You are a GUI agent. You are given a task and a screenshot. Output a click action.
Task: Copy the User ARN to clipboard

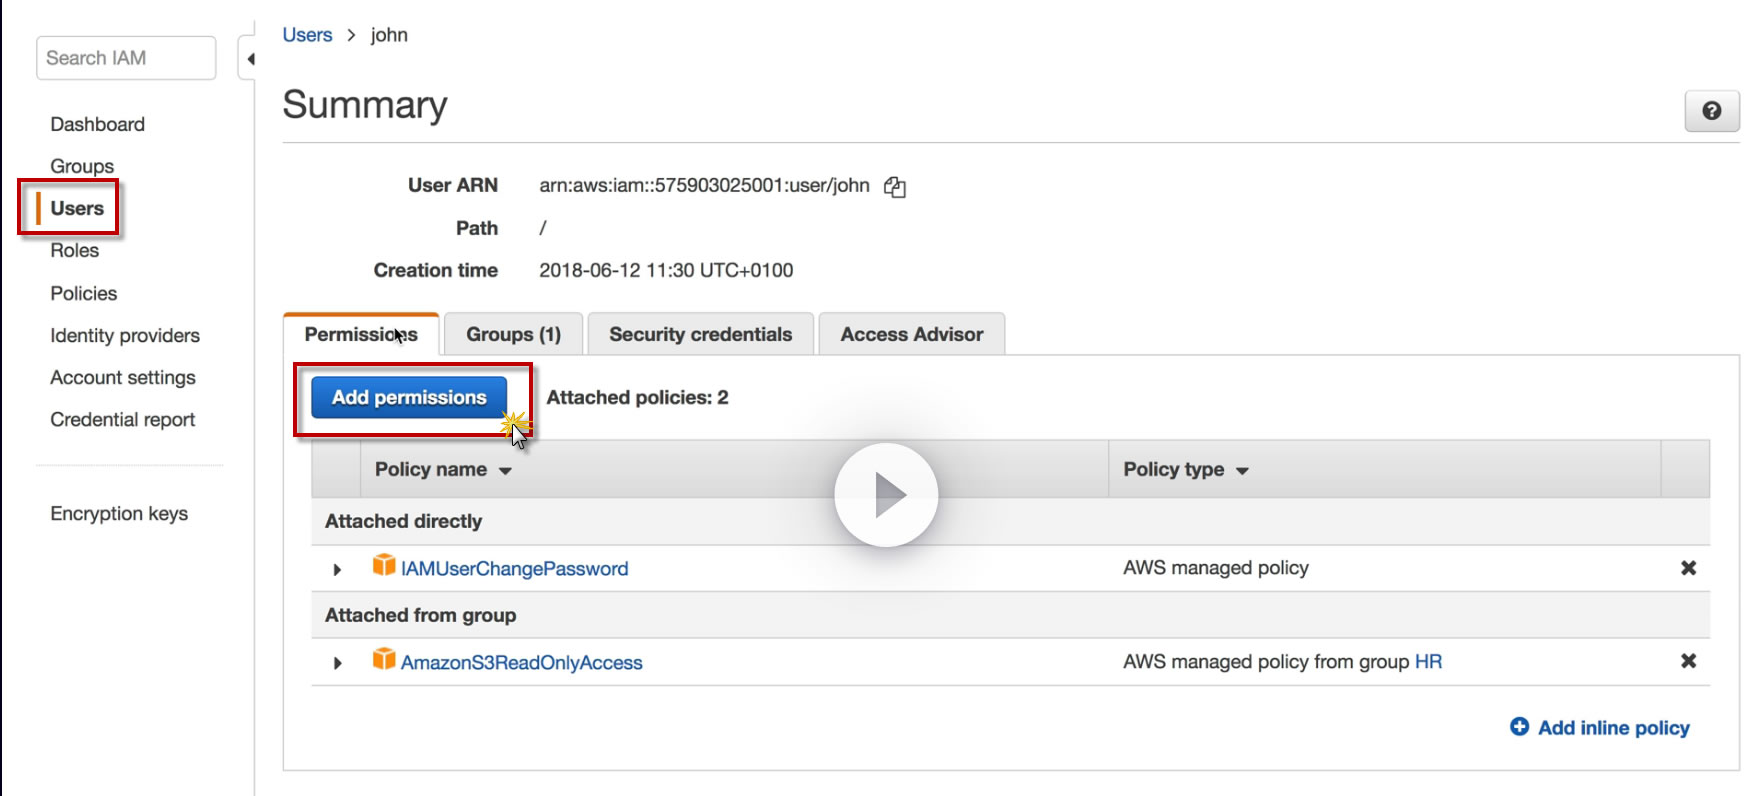[895, 187]
